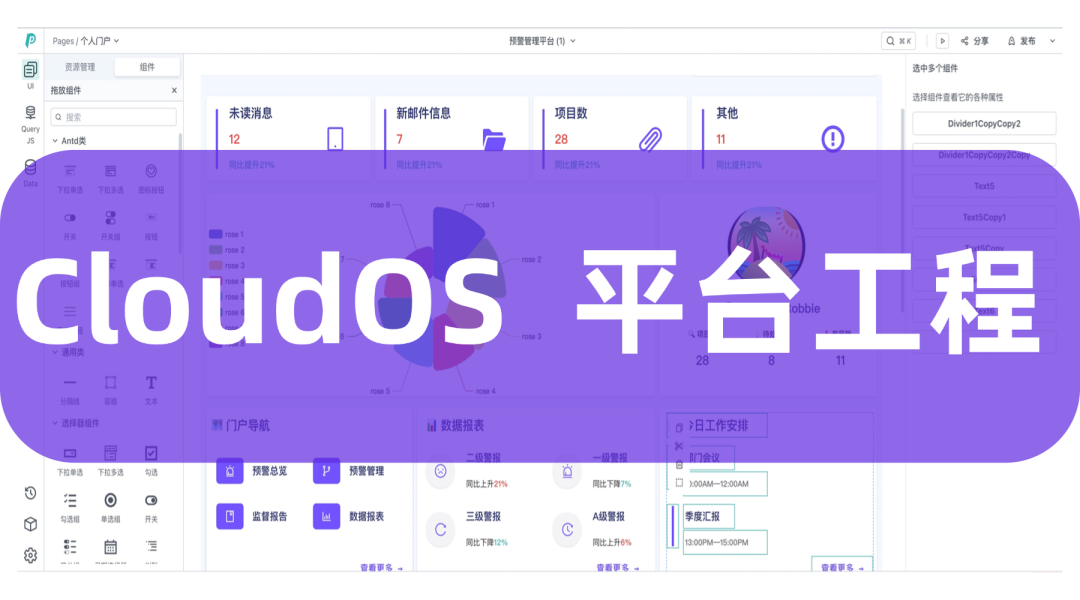Click the canvas vertical scrollbar
1080x600 pixels.
[x=902, y=211]
